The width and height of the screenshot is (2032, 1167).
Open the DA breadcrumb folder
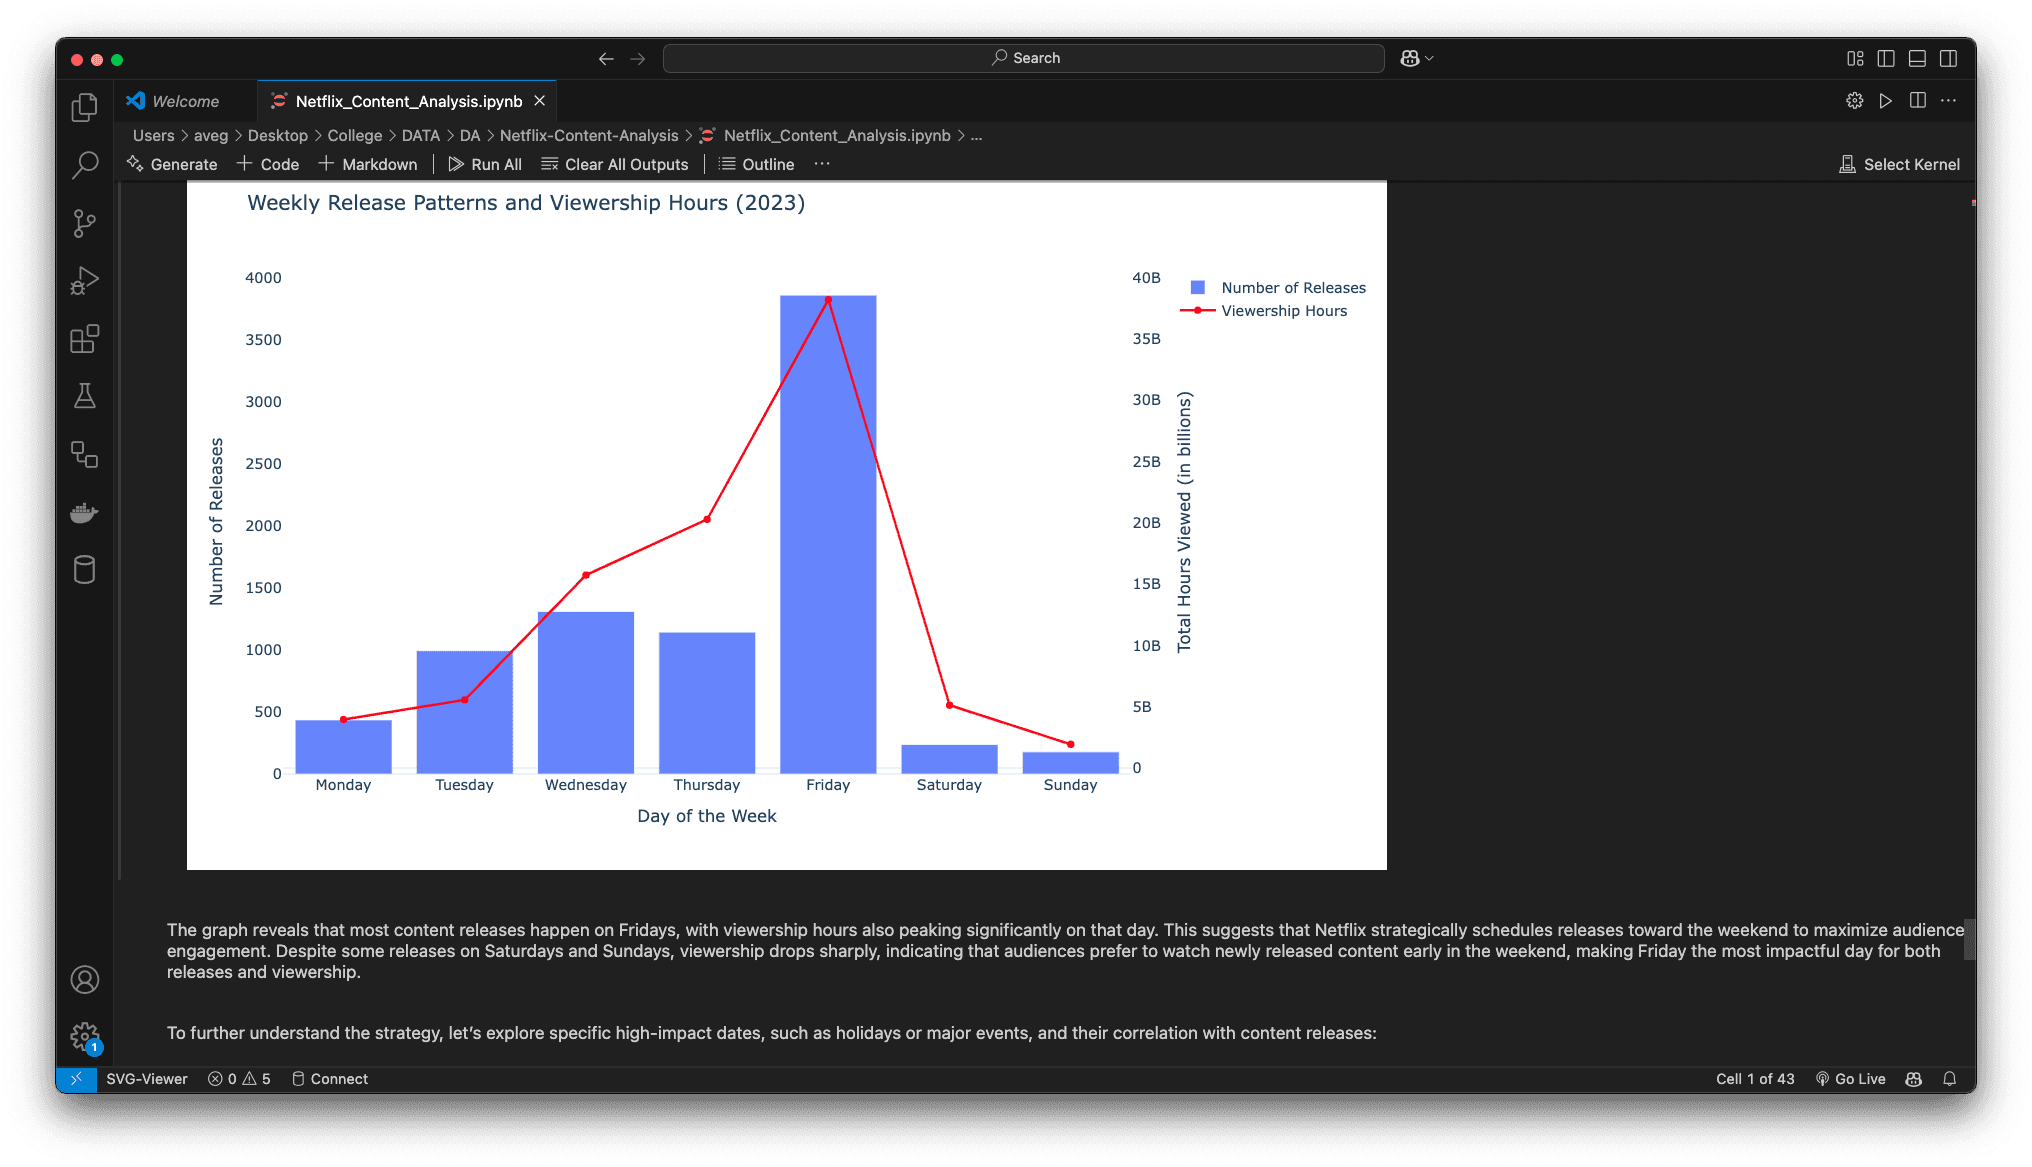470,136
